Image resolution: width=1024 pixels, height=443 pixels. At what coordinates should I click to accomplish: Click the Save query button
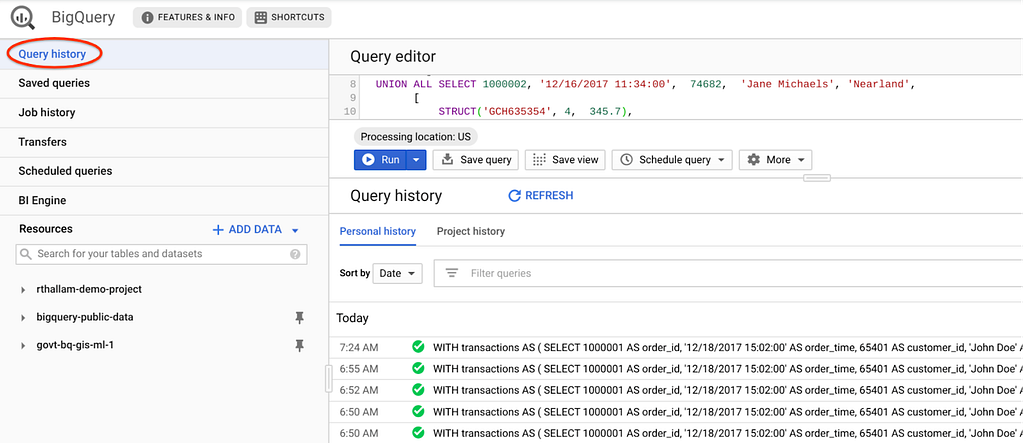pos(476,159)
